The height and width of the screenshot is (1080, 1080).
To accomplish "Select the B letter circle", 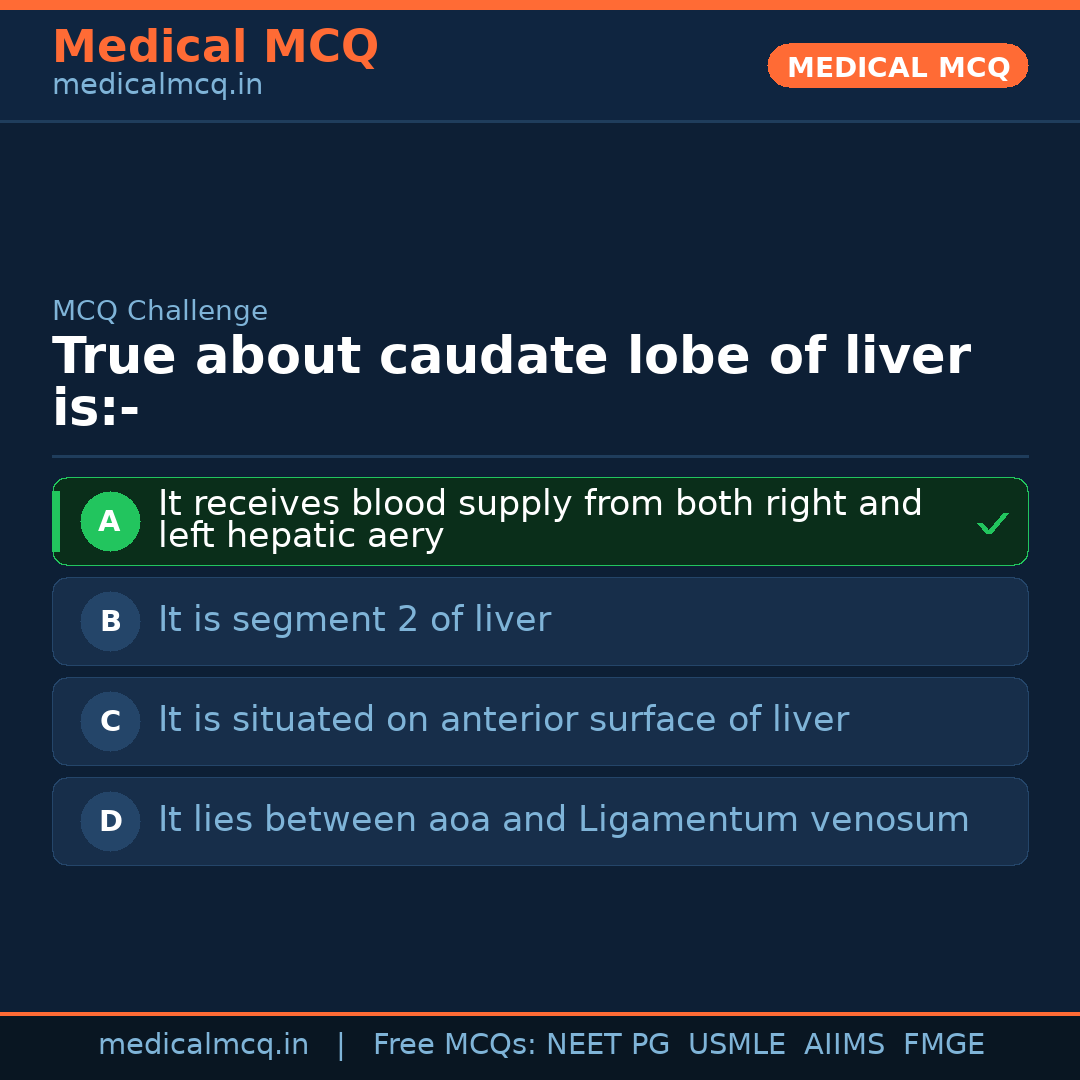I will [110, 621].
